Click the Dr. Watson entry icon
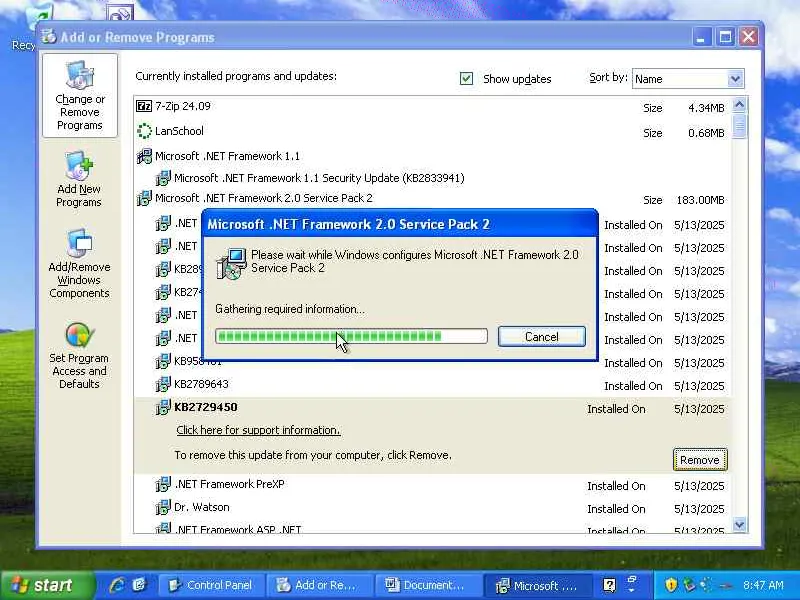 [163, 507]
